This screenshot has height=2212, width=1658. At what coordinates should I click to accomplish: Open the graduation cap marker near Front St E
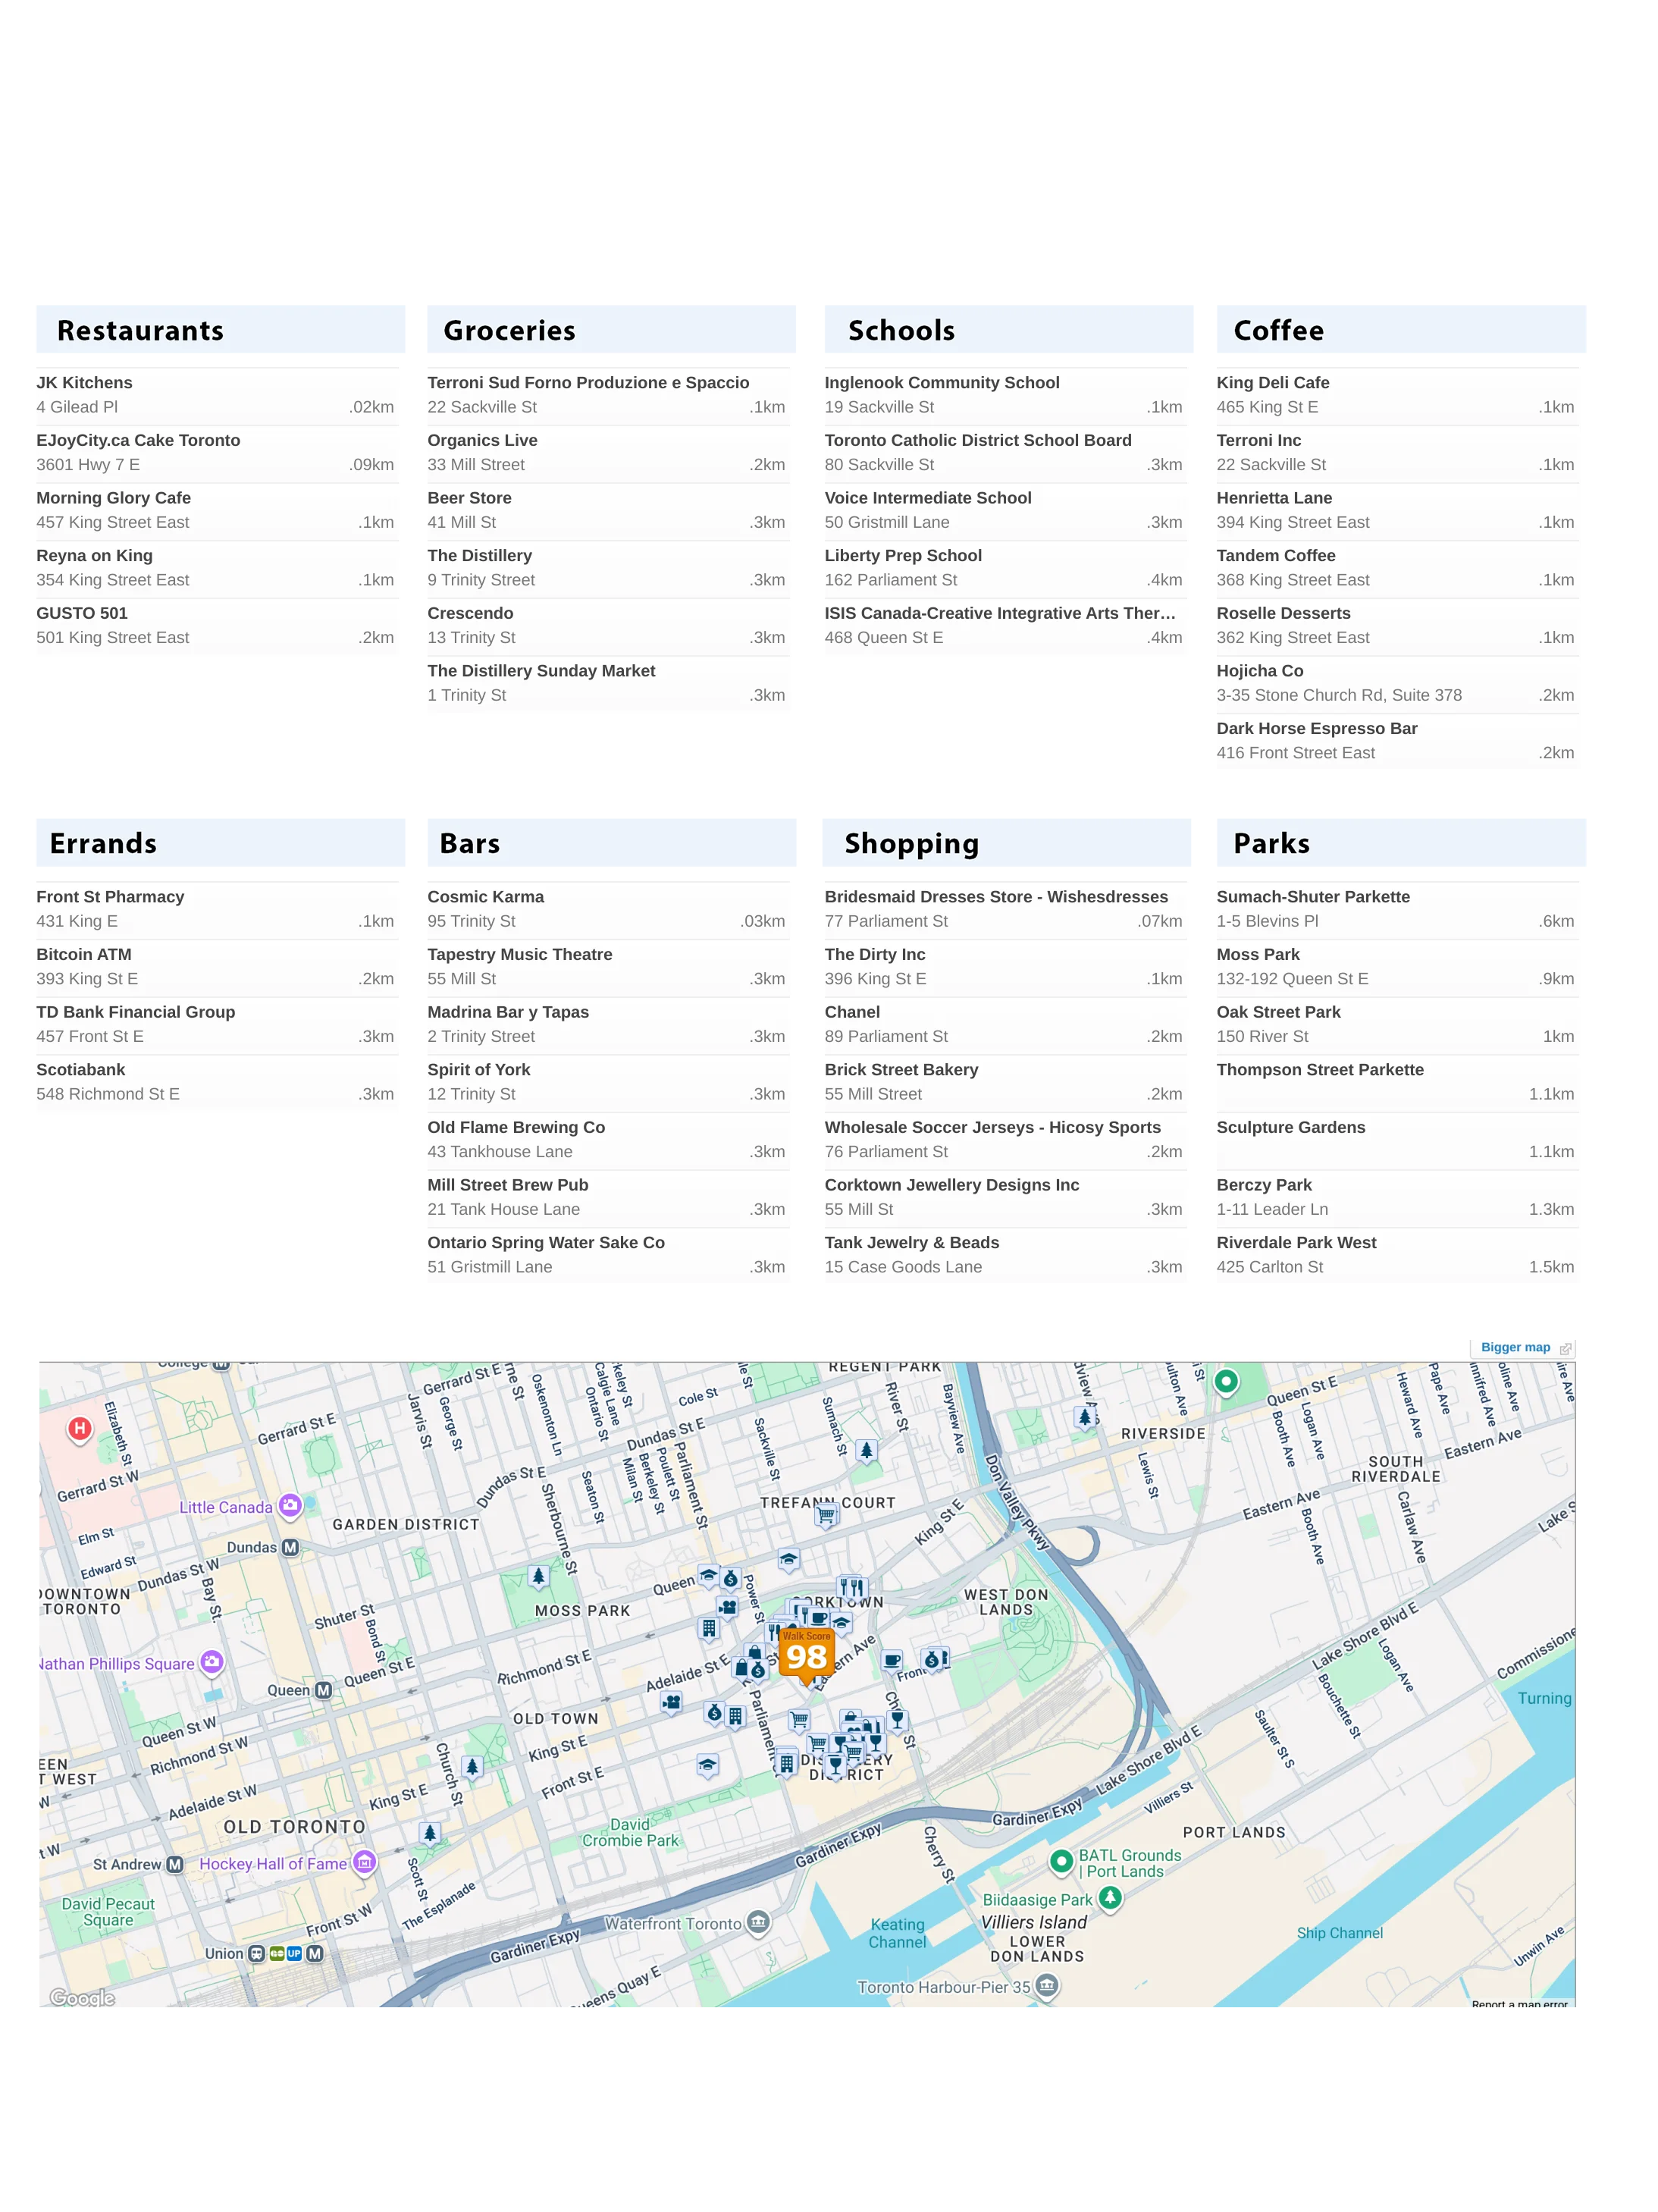[x=708, y=1766]
